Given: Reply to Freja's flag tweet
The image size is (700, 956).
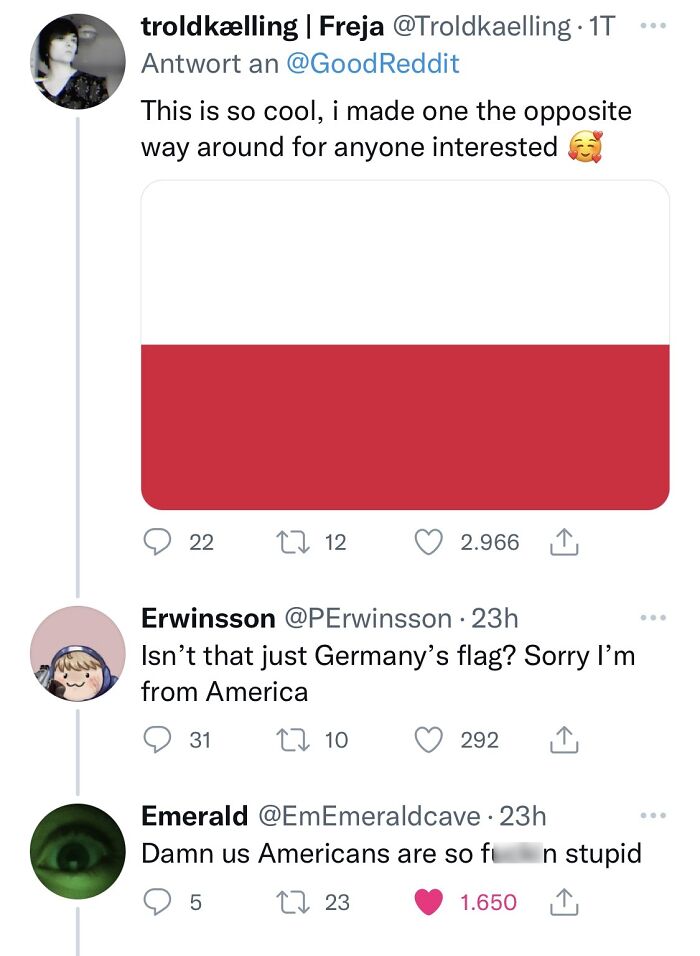Looking at the screenshot, I should [x=157, y=542].
